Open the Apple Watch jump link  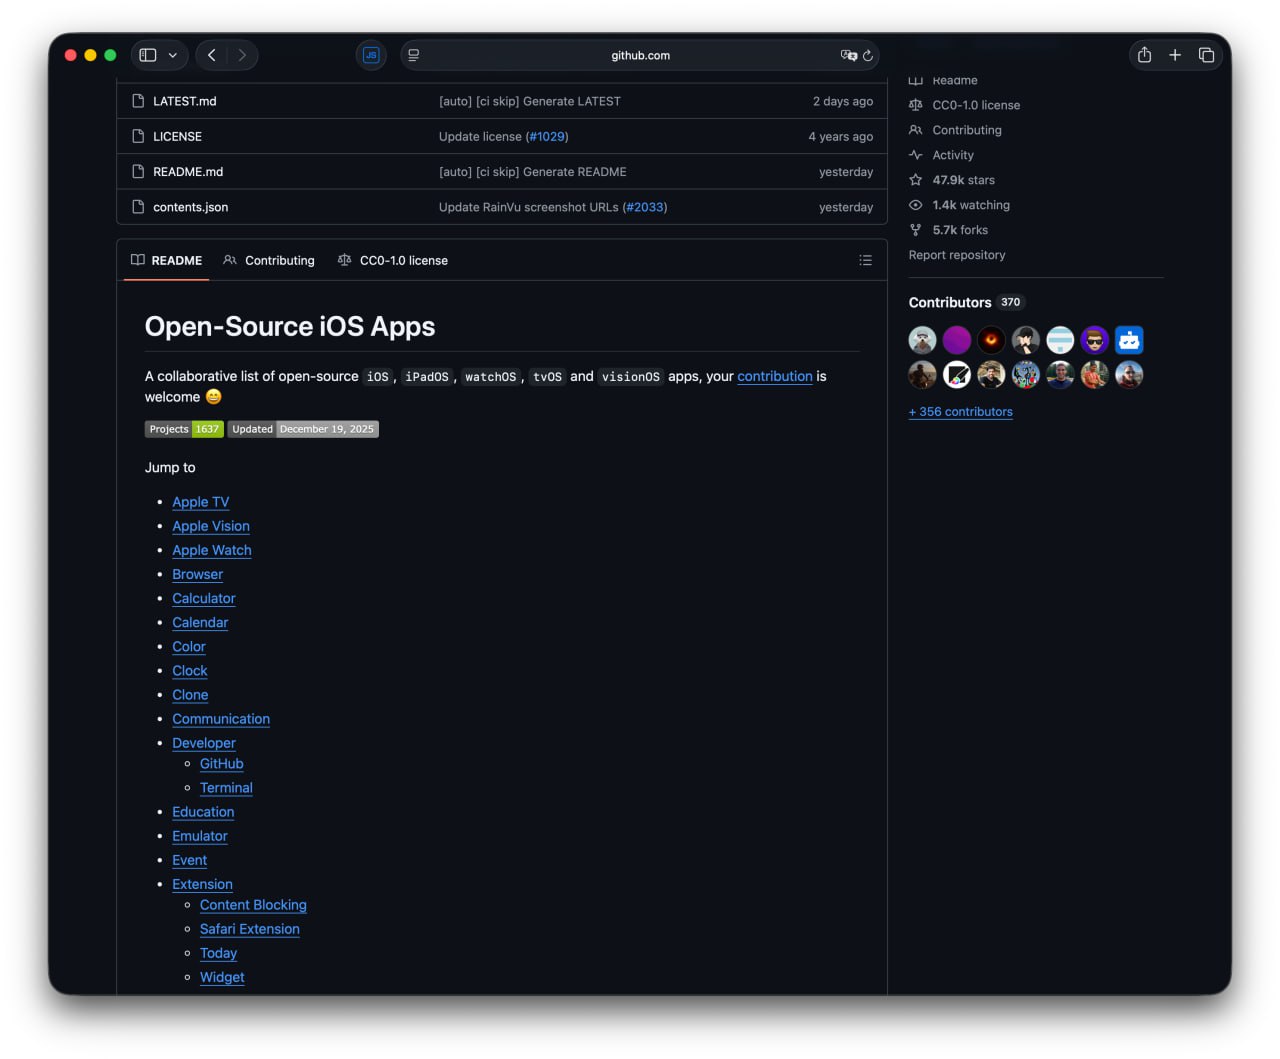coord(211,550)
